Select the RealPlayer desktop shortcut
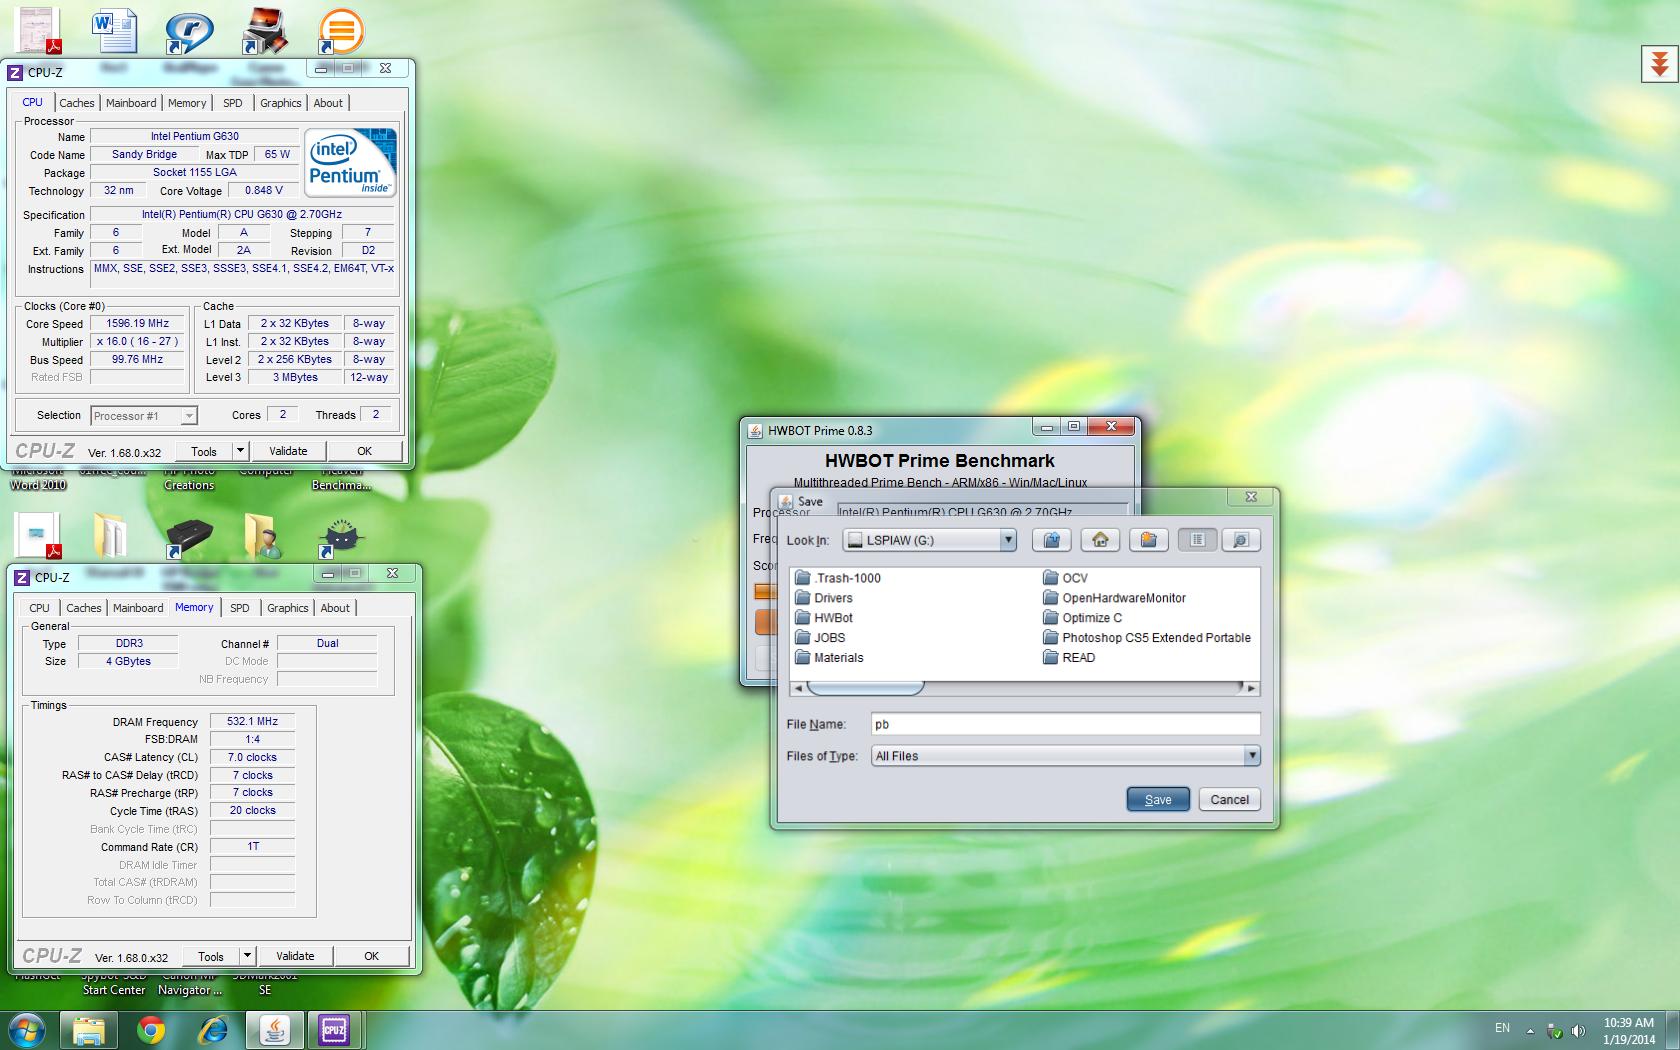This screenshot has height=1050, width=1680. 189,31
